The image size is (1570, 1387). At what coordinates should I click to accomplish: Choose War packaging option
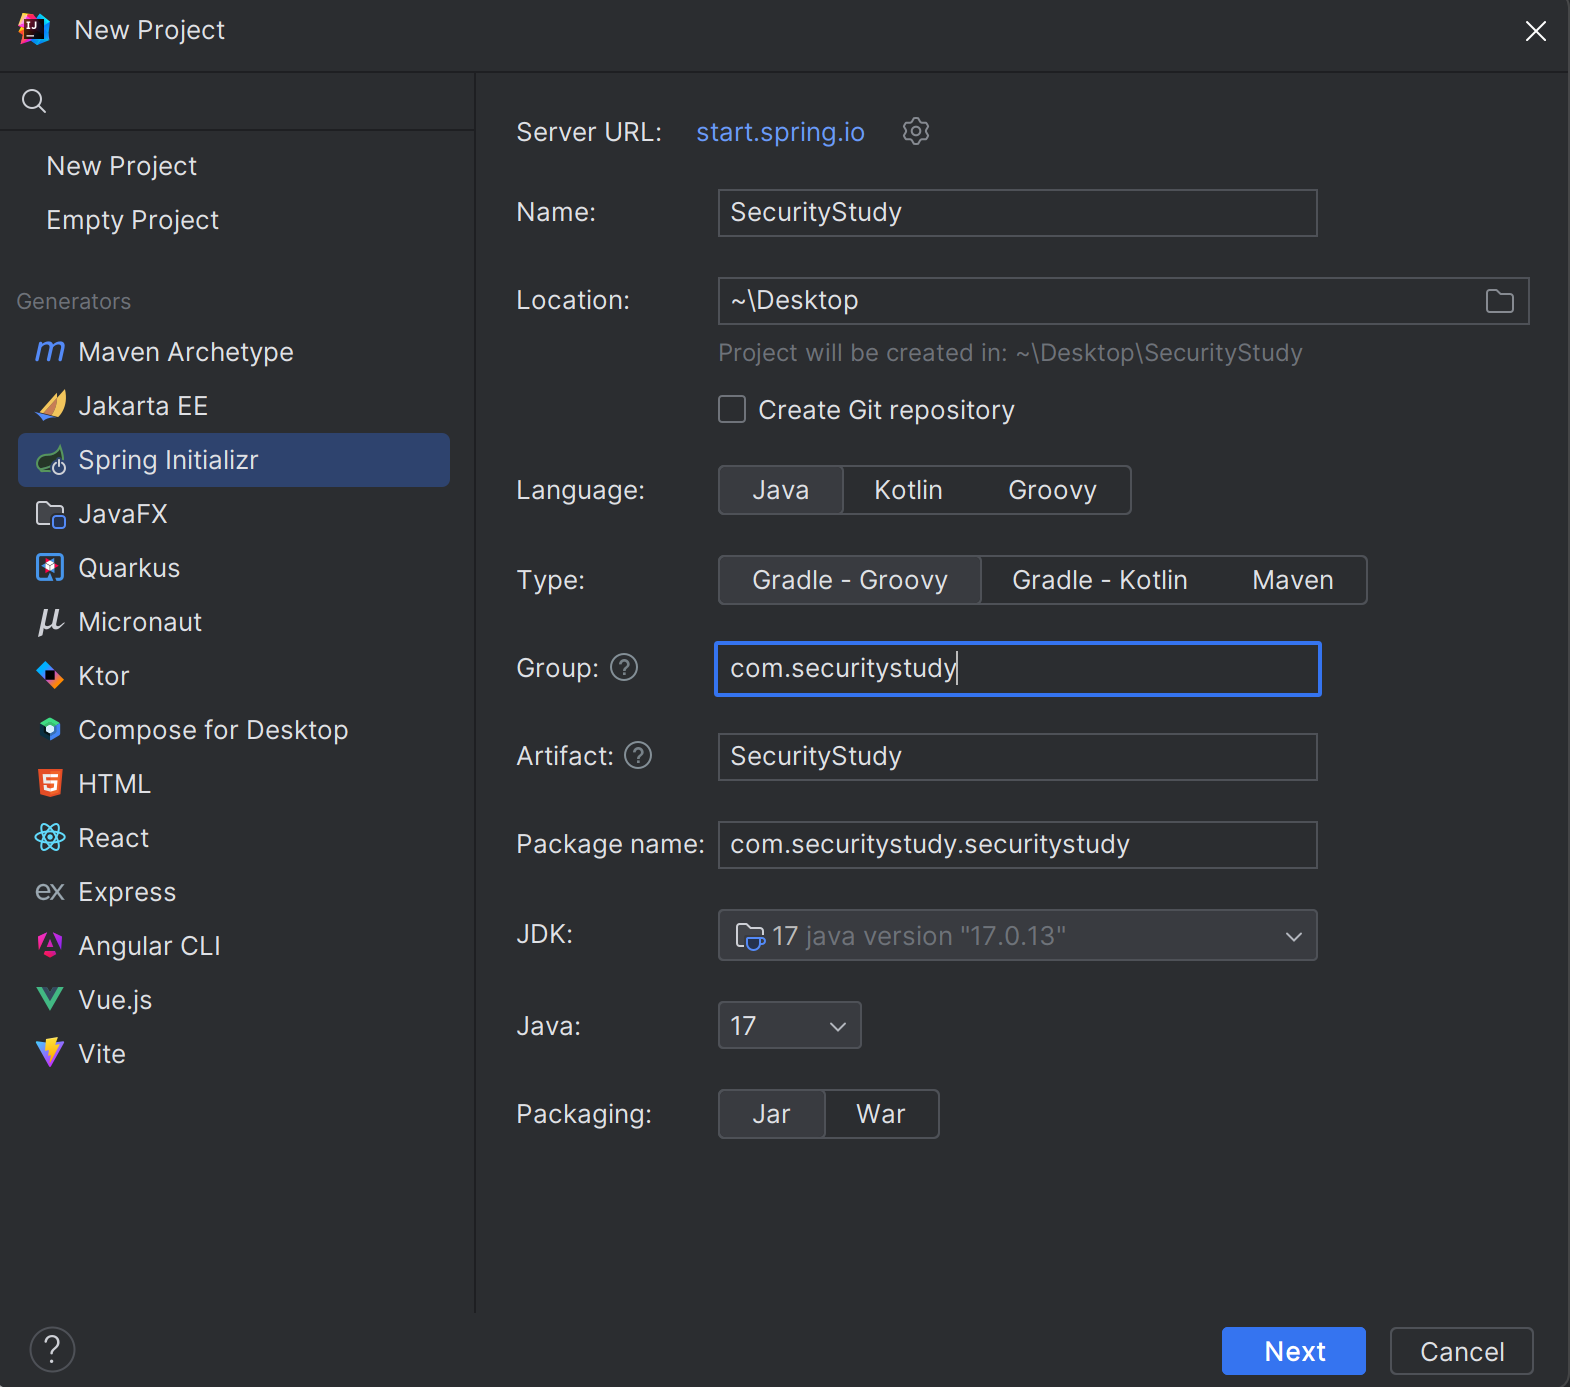pyautogui.click(x=881, y=1114)
